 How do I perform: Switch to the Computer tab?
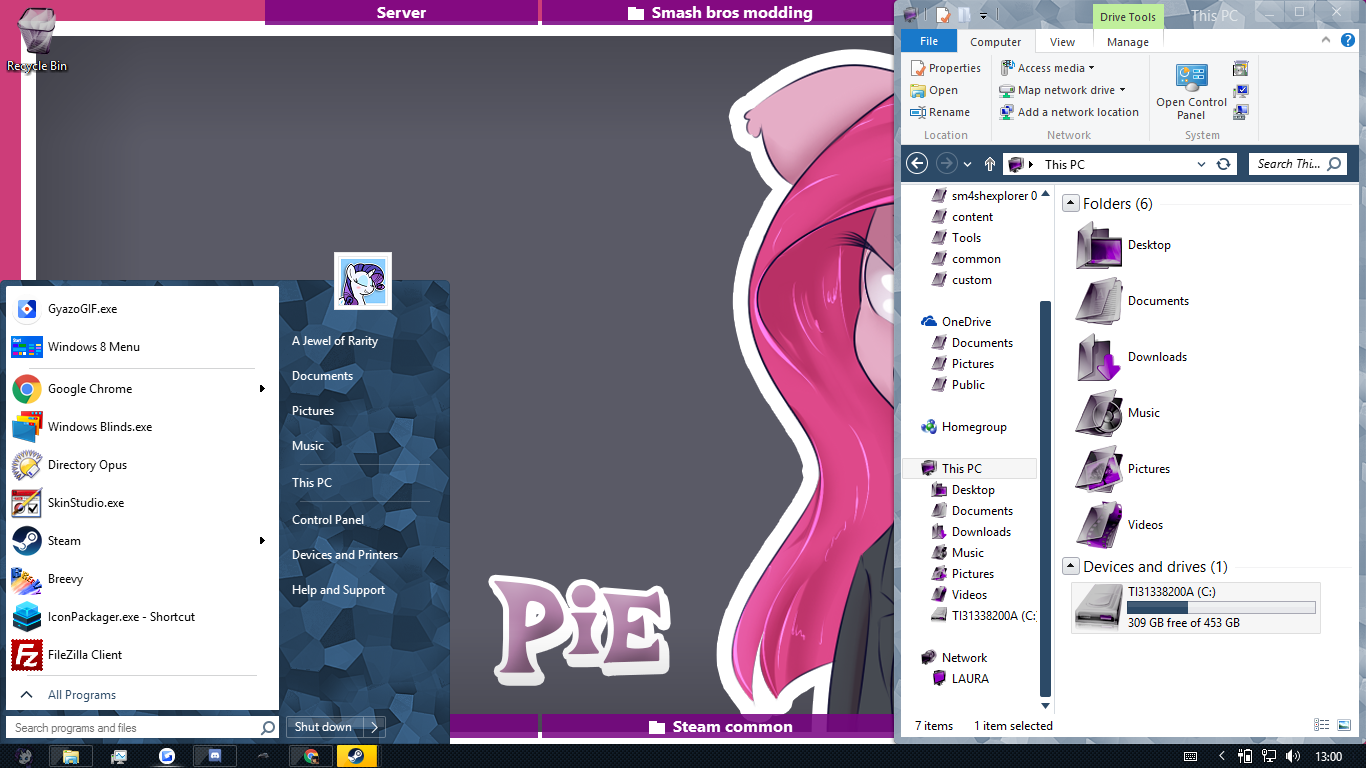coord(996,42)
